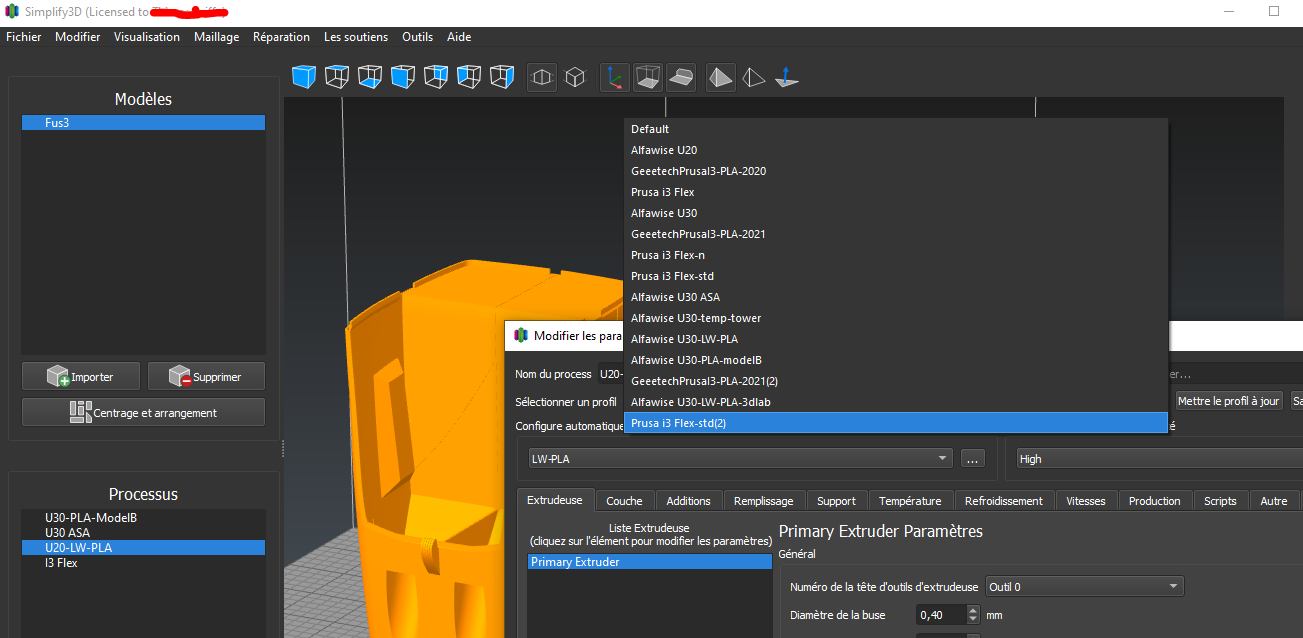The image size is (1303, 638).
Task: Open the Réparation menu
Action: pos(281,37)
